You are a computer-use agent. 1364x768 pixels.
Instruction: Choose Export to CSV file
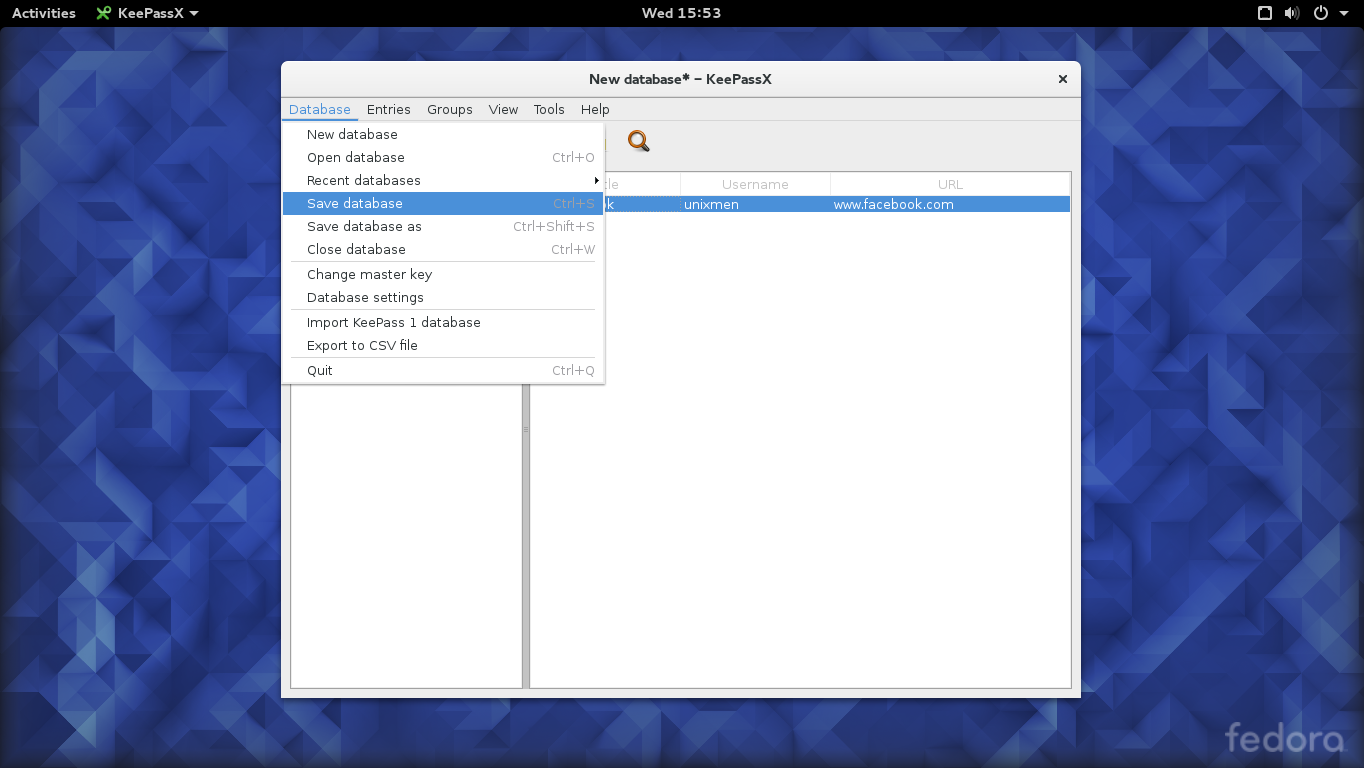tap(443, 345)
